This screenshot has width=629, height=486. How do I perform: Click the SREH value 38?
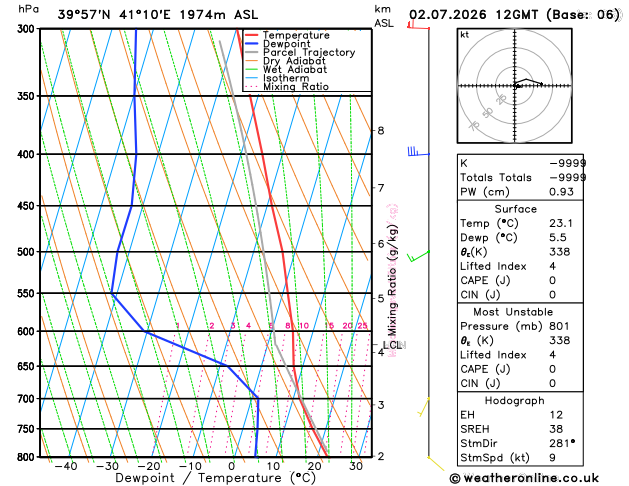click(x=556, y=429)
